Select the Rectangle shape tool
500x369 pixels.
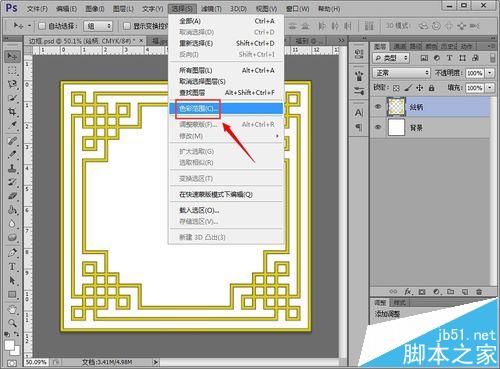click(x=12, y=294)
